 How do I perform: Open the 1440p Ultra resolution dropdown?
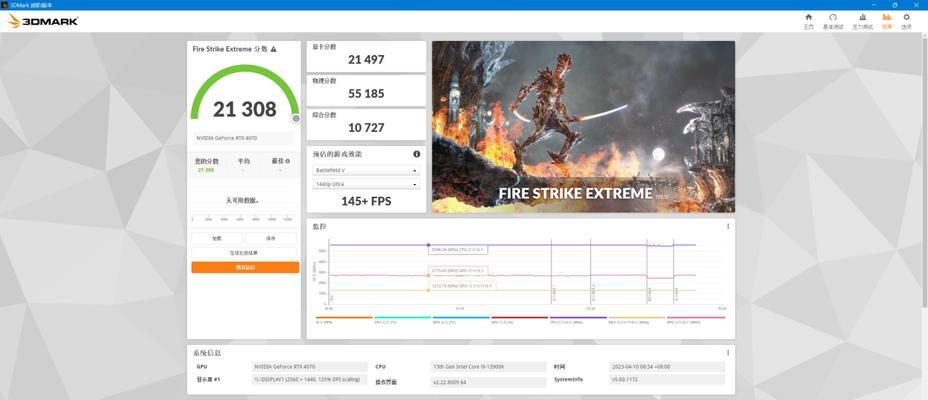tap(366, 185)
